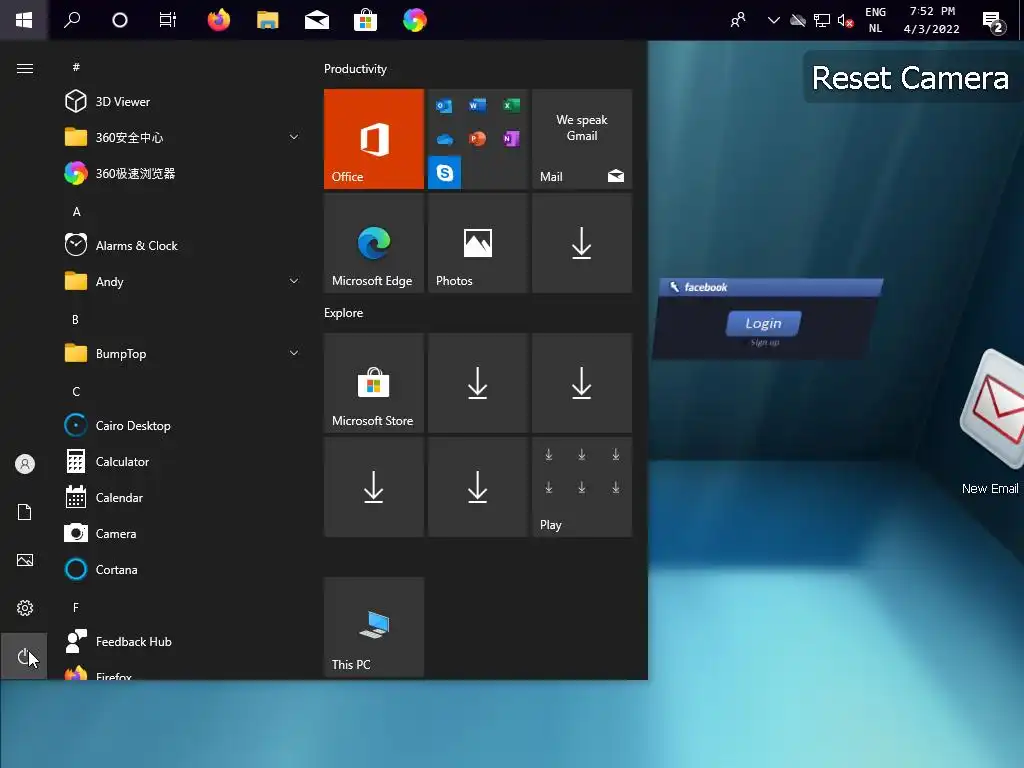Click the muted volume icon
Screen dimensions: 1024x768
click(x=846, y=21)
